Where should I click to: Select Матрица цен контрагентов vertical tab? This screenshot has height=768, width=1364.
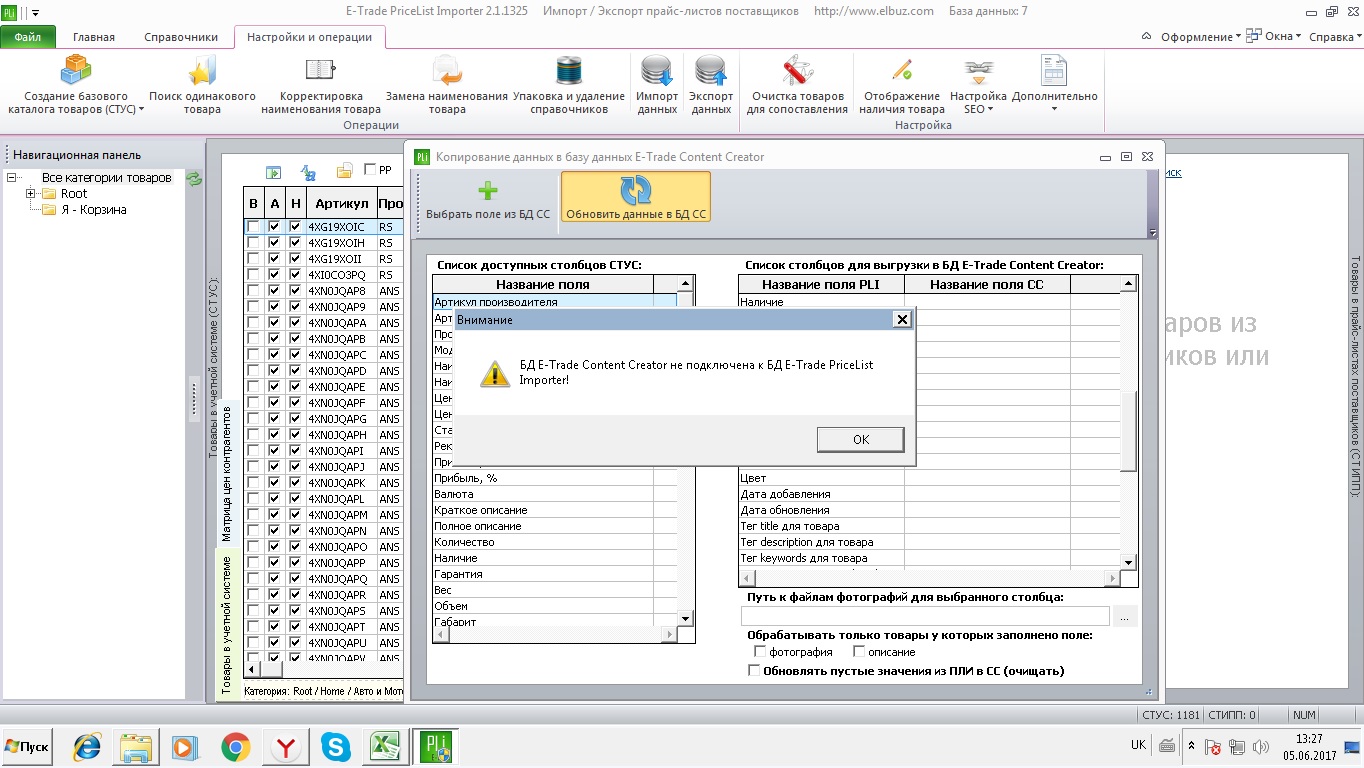tap(226, 473)
